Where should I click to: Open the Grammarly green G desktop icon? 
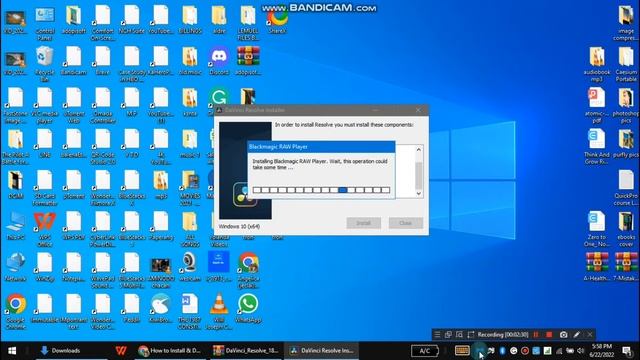pyautogui.click(x=219, y=98)
